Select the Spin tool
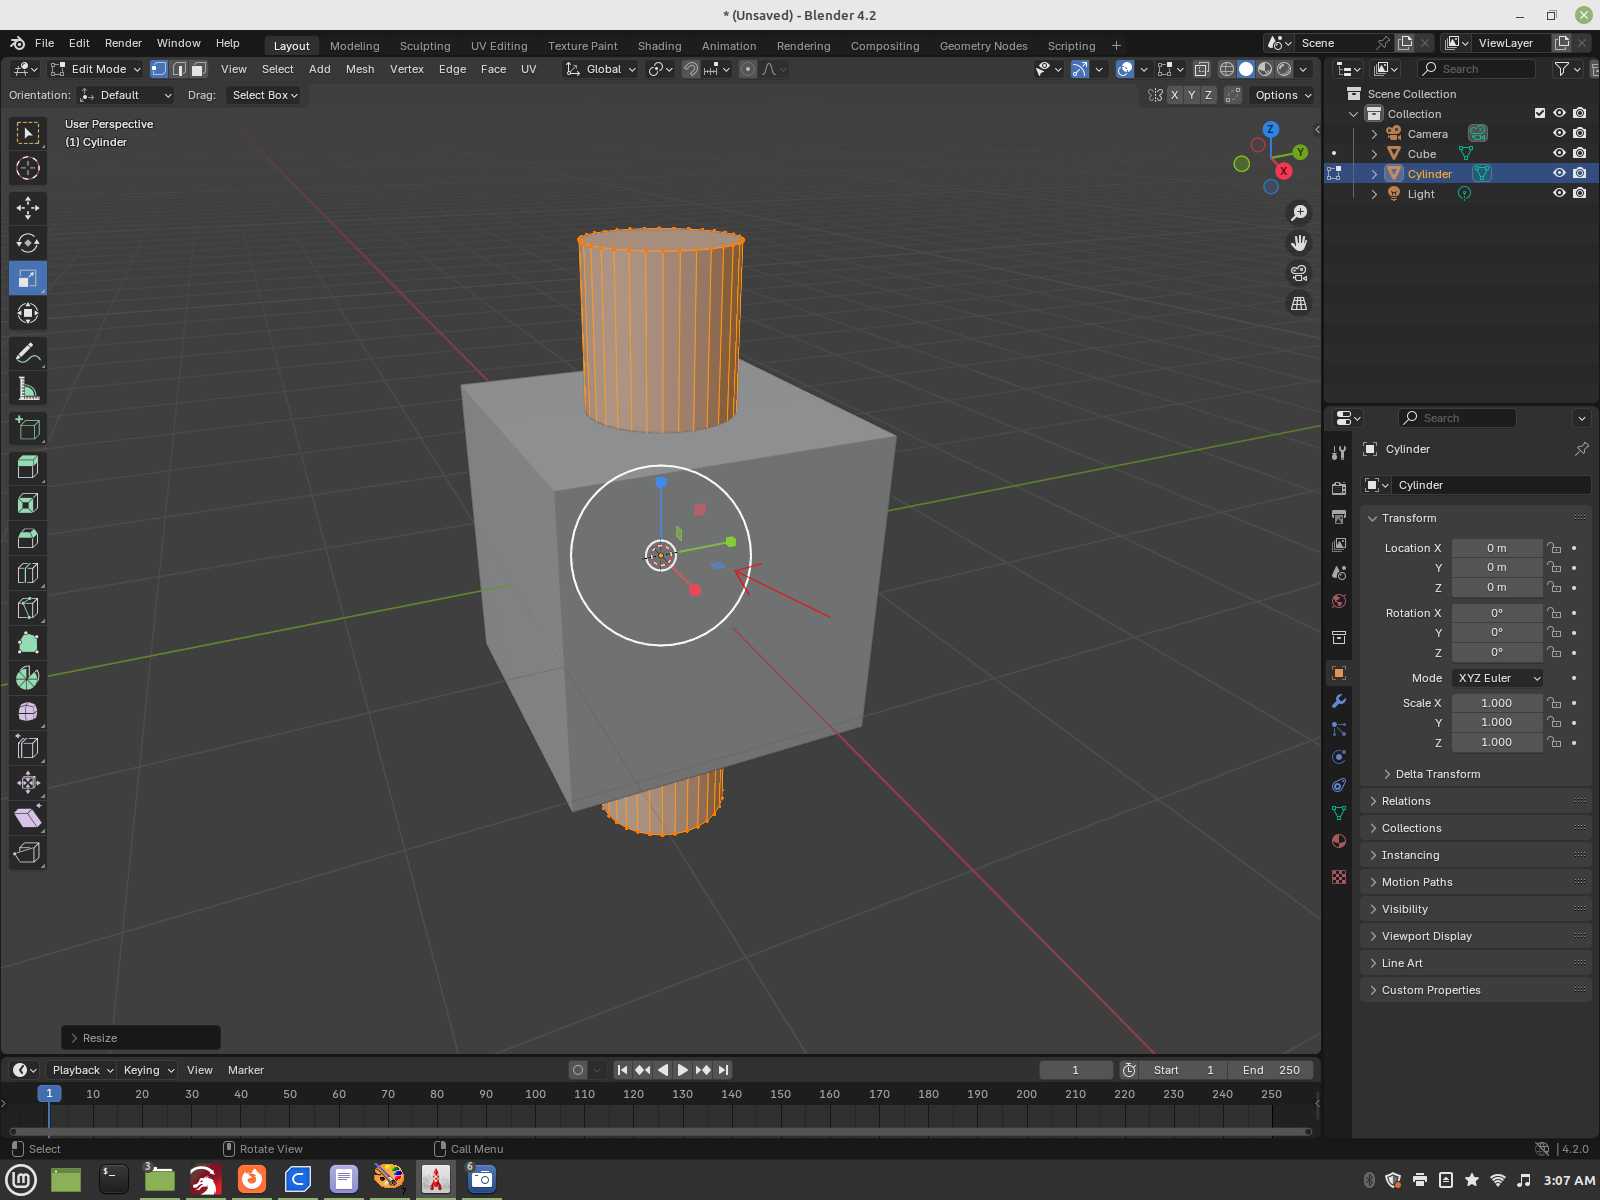This screenshot has width=1600, height=1200. (x=28, y=678)
